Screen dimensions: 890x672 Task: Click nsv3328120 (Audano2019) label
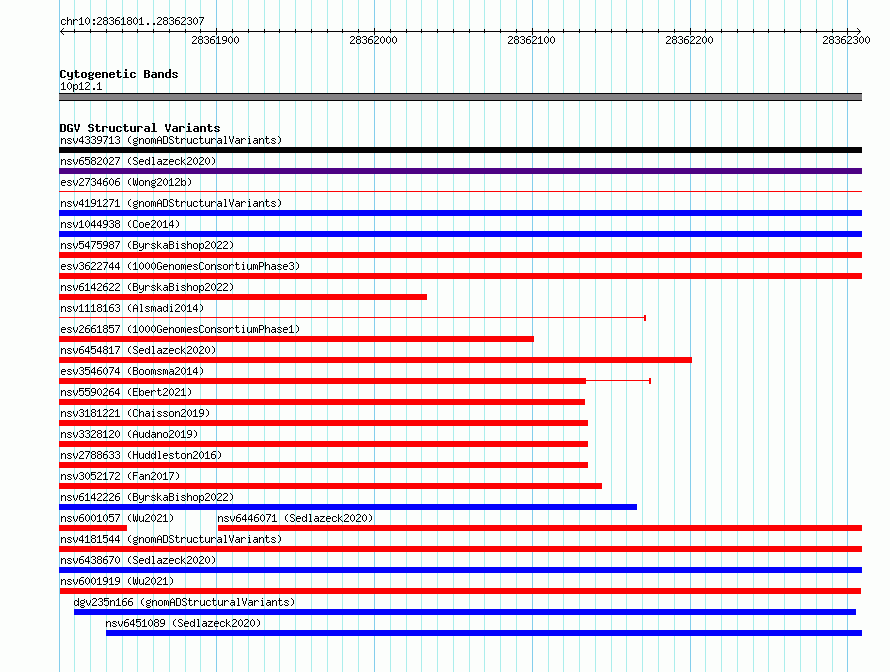(129, 434)
